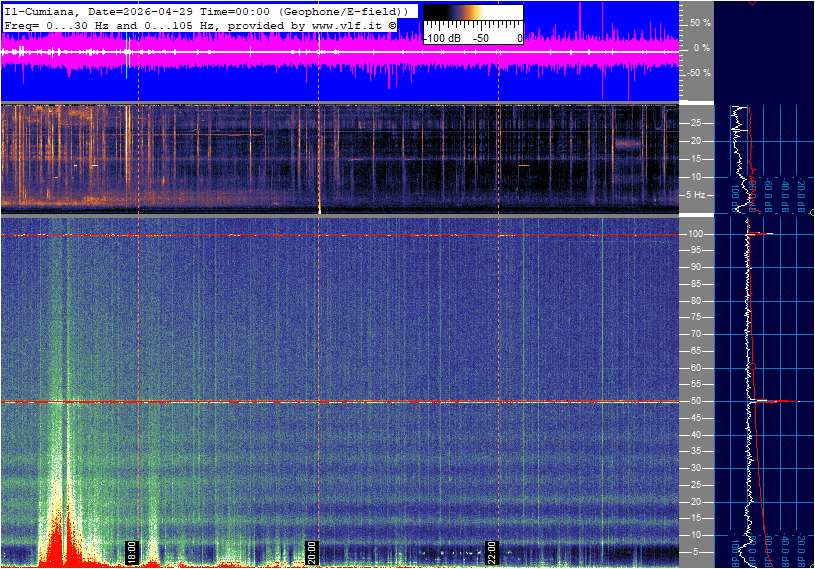Click the '-50 %' amplitude axis label
Viewport: 815px width, 569px height.
699,73
